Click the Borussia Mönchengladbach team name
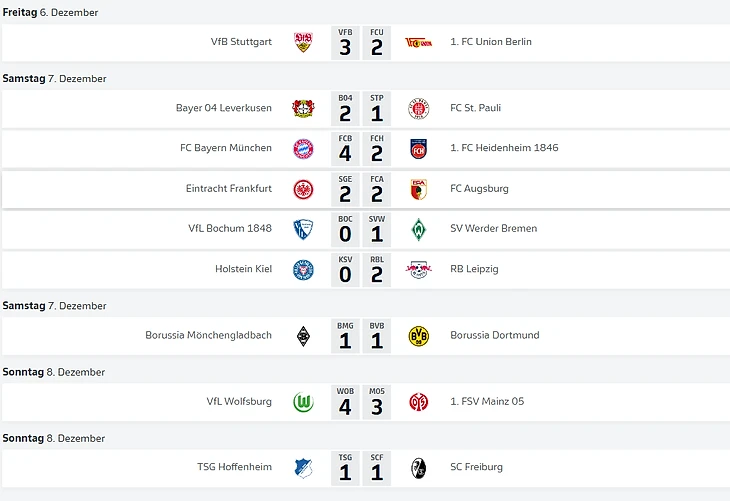 tap(208, 335)
